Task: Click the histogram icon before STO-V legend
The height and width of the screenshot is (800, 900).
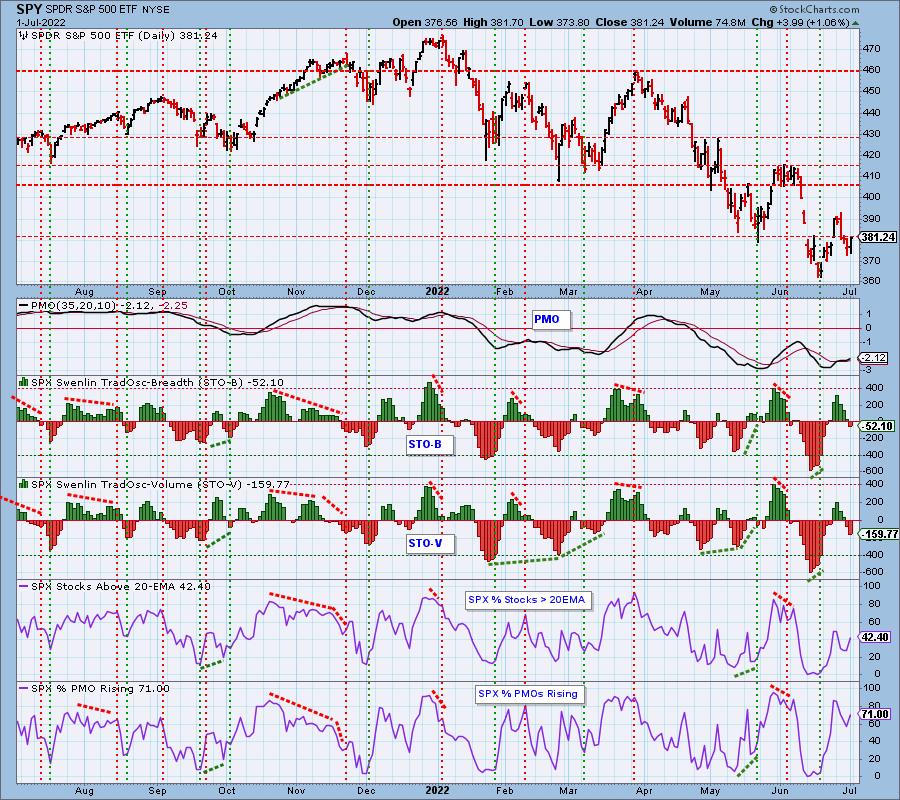Action: (24, 484)
